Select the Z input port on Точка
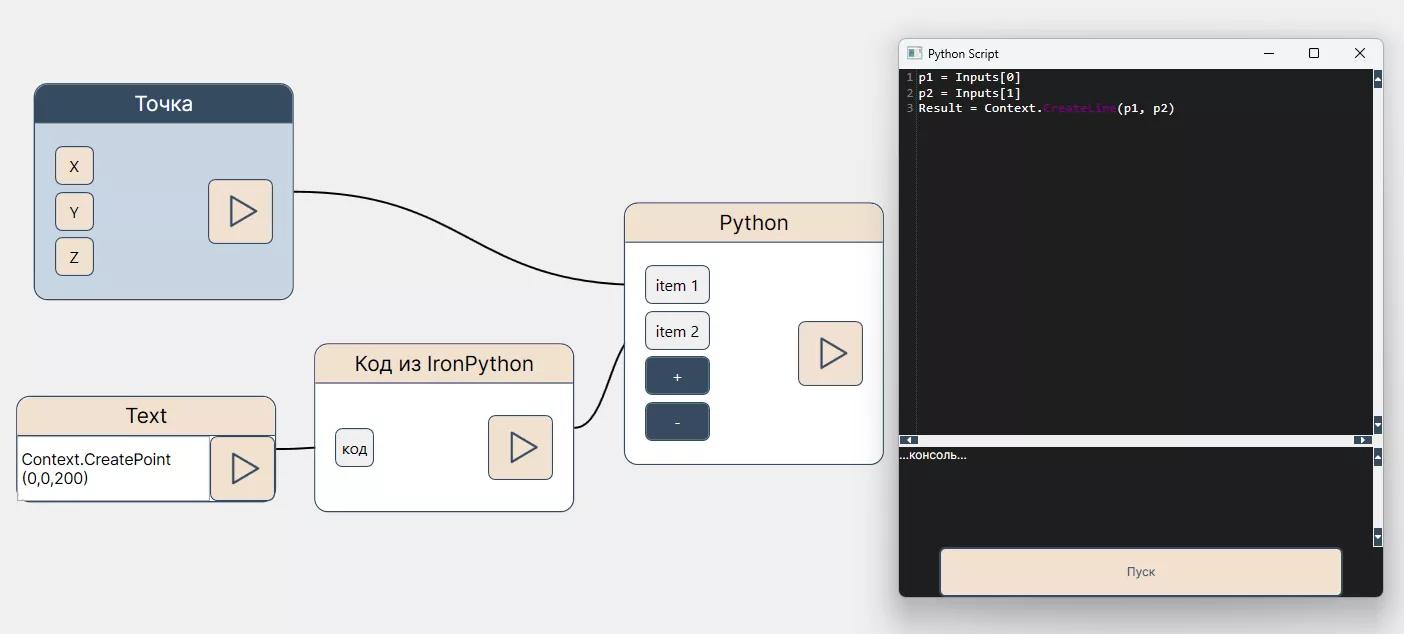This screenshot has height=634, width=1404. click(x=74, y=257)
